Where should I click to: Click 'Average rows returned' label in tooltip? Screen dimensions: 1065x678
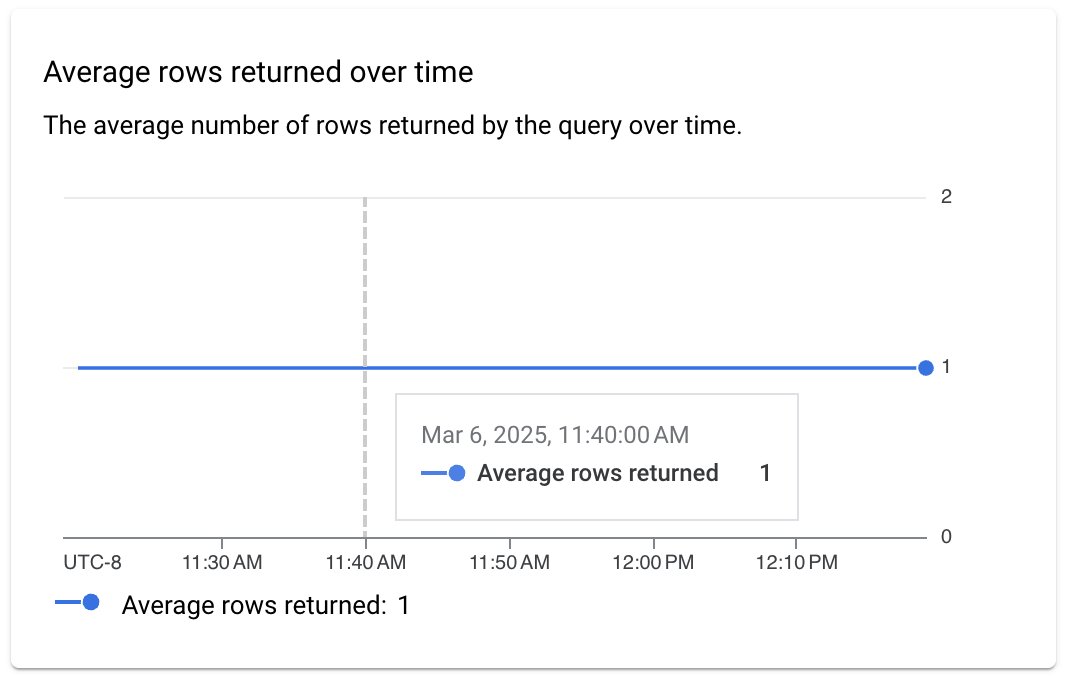(x=597, y=473)
